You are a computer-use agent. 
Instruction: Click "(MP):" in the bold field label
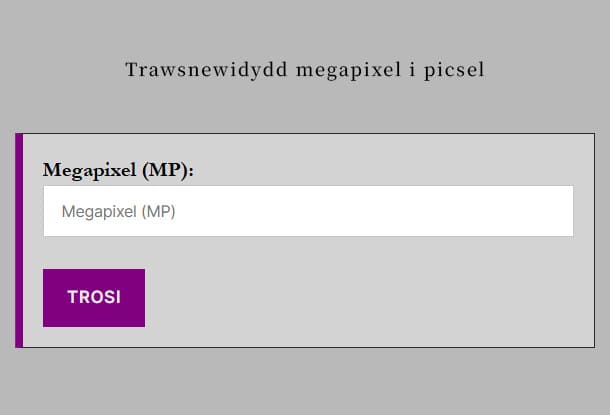[167, 170]
